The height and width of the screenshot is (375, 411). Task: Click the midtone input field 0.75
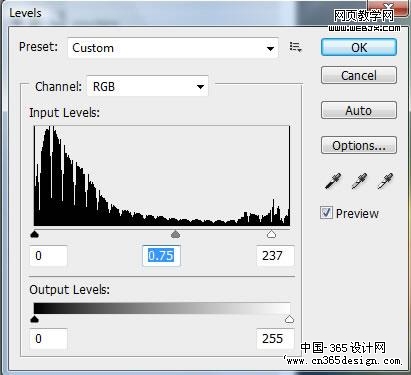coord(161,256)
